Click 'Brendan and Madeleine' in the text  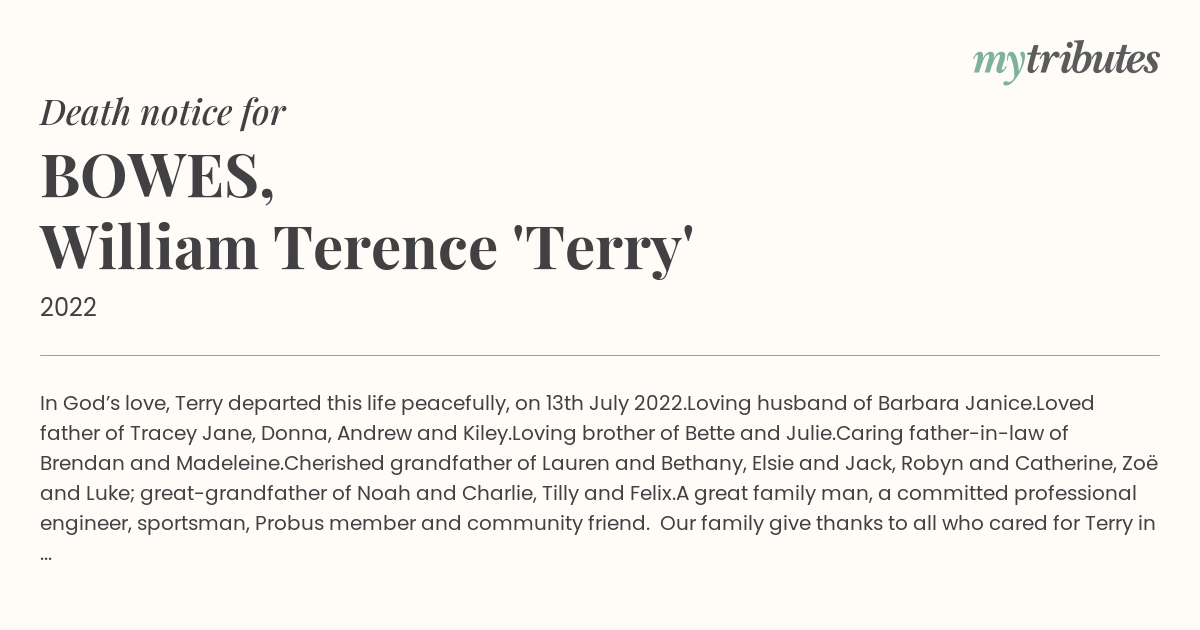(x=161, y=463)
